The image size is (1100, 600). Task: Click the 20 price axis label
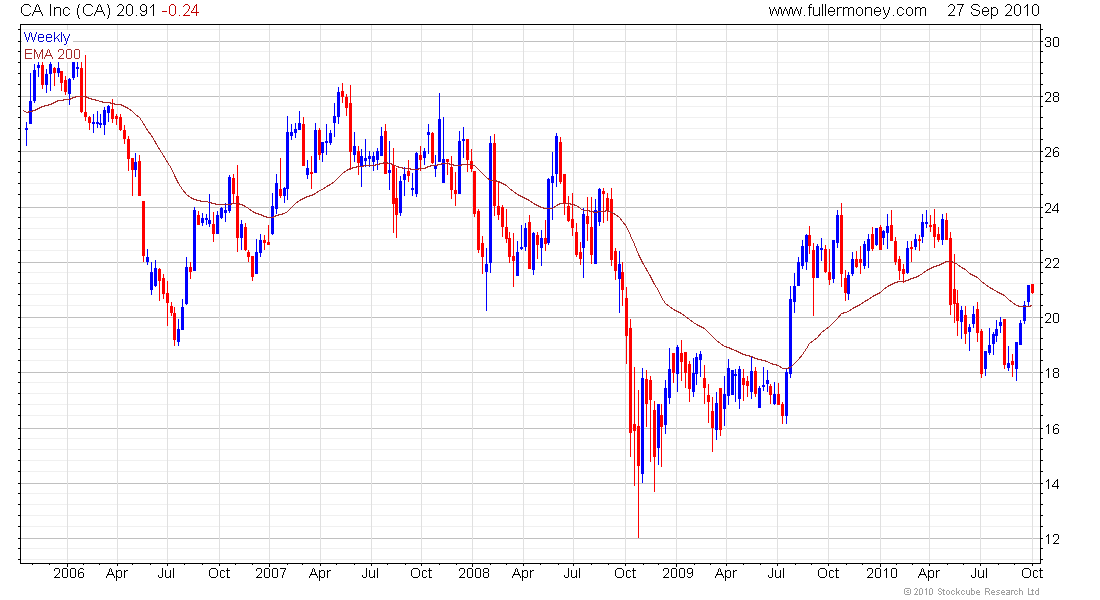click(1052, 319)
